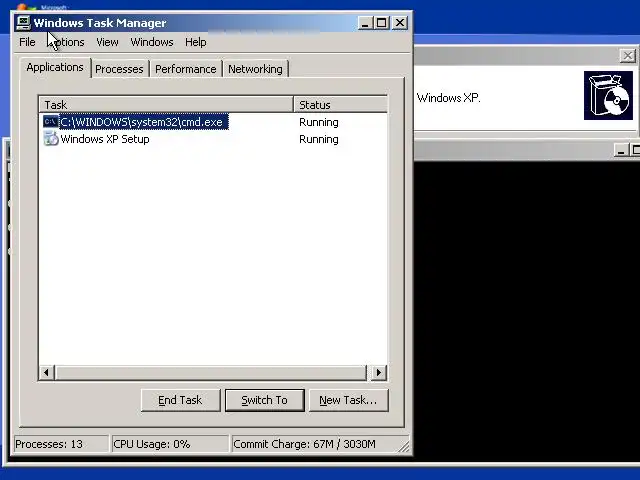
Task: Select the Applications tab
Action: (55, 67)
